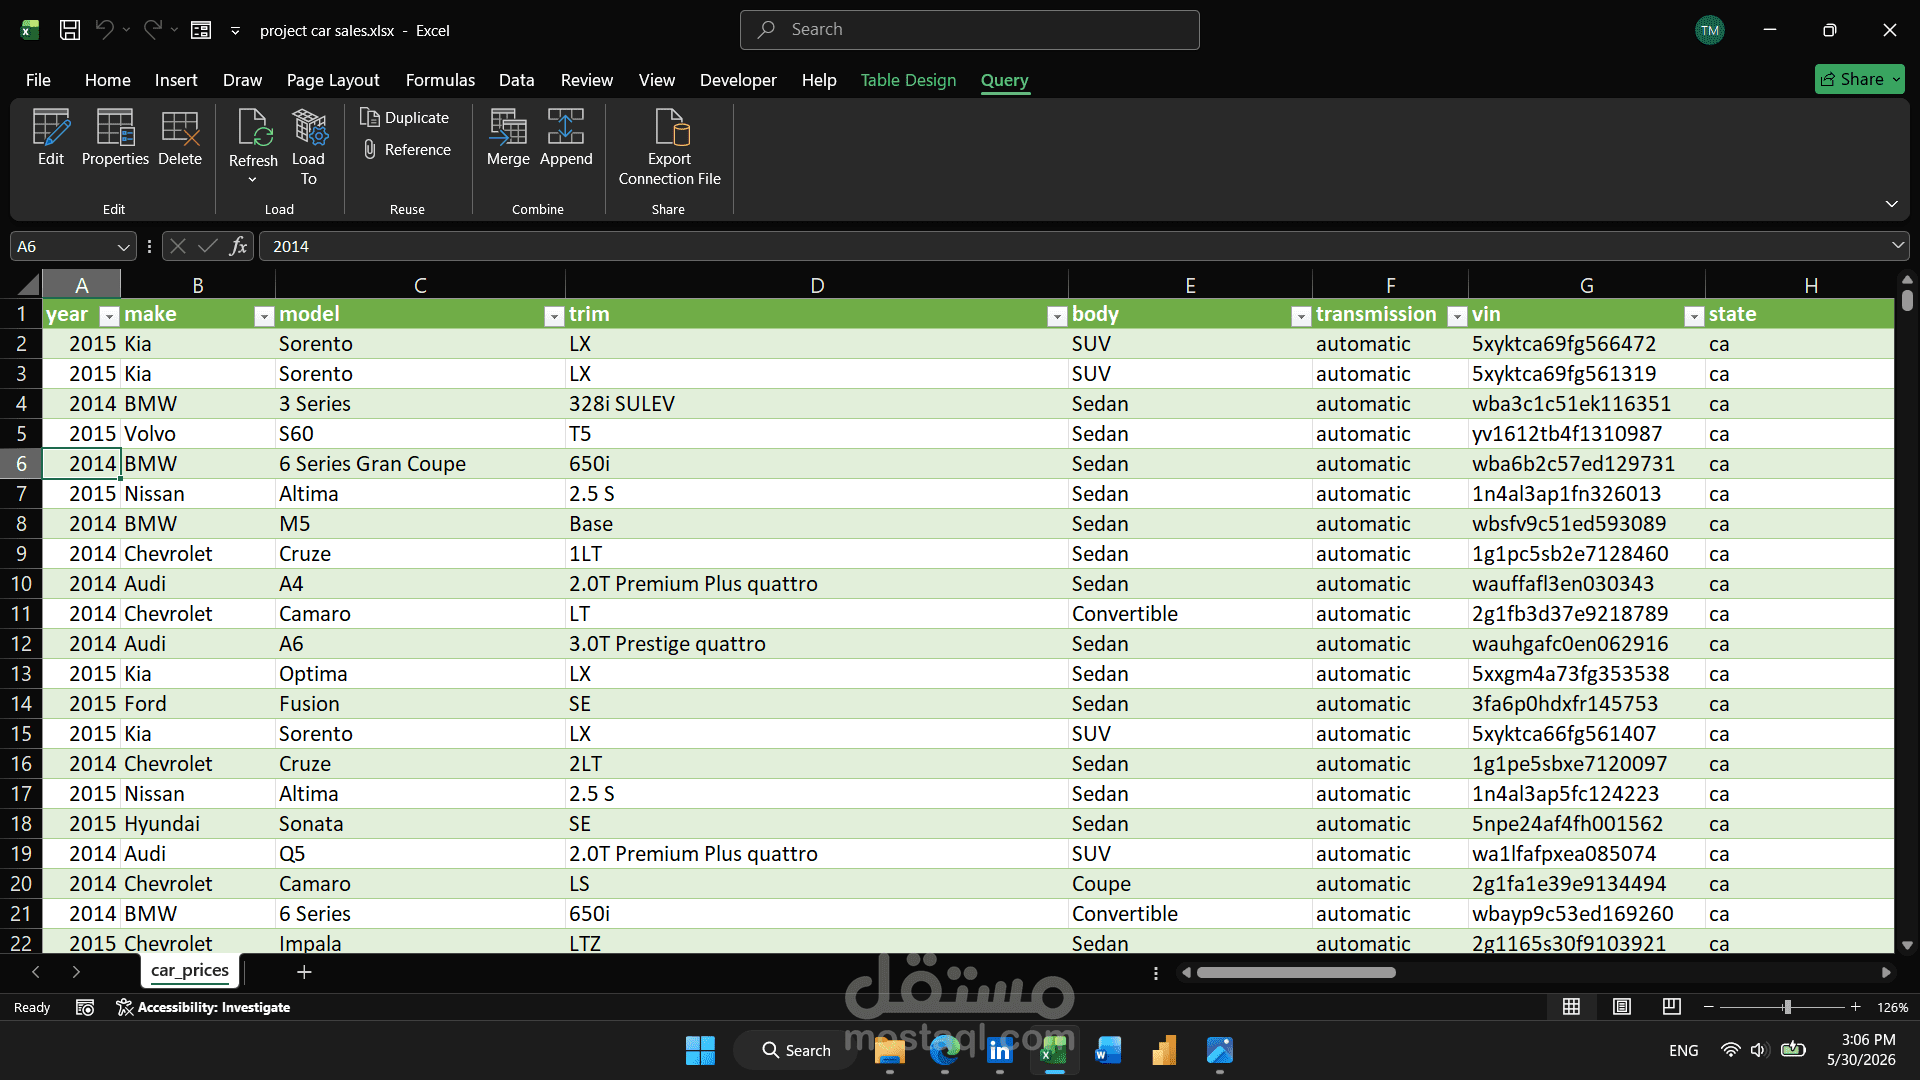Click the macro recording status bar icon
1920x1080 pixels.
point(85,1007)
